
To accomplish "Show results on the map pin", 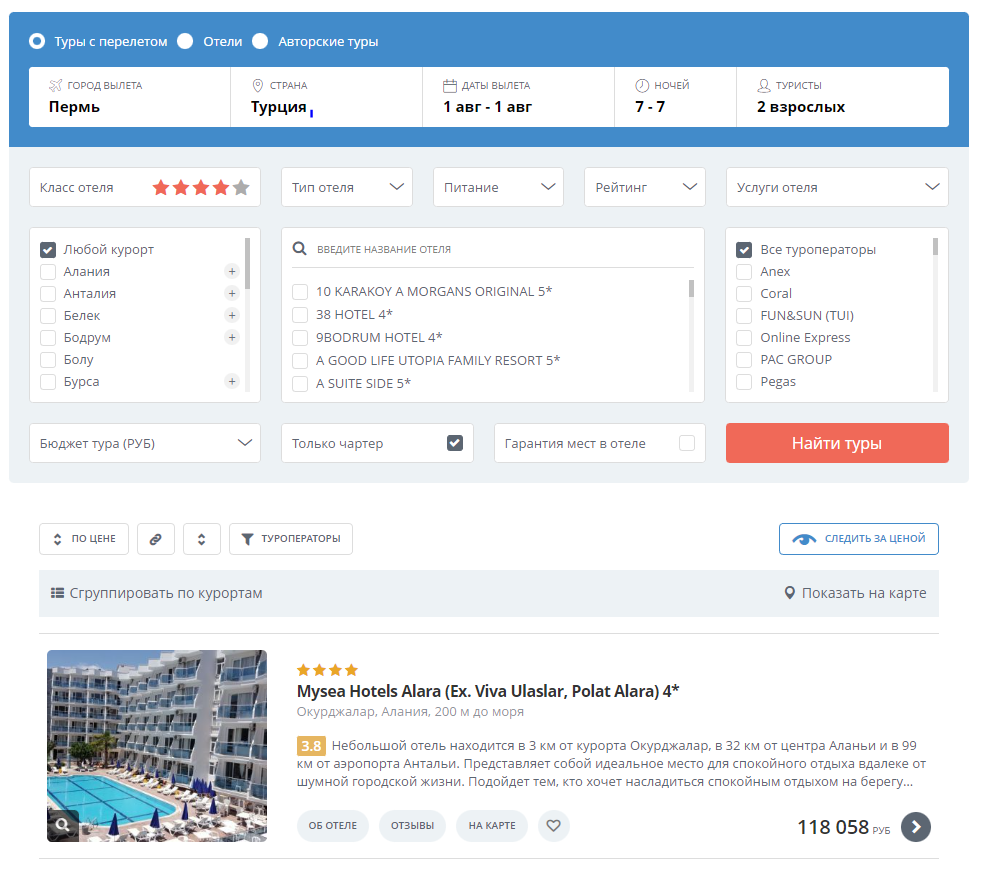I will pos(789,593).
